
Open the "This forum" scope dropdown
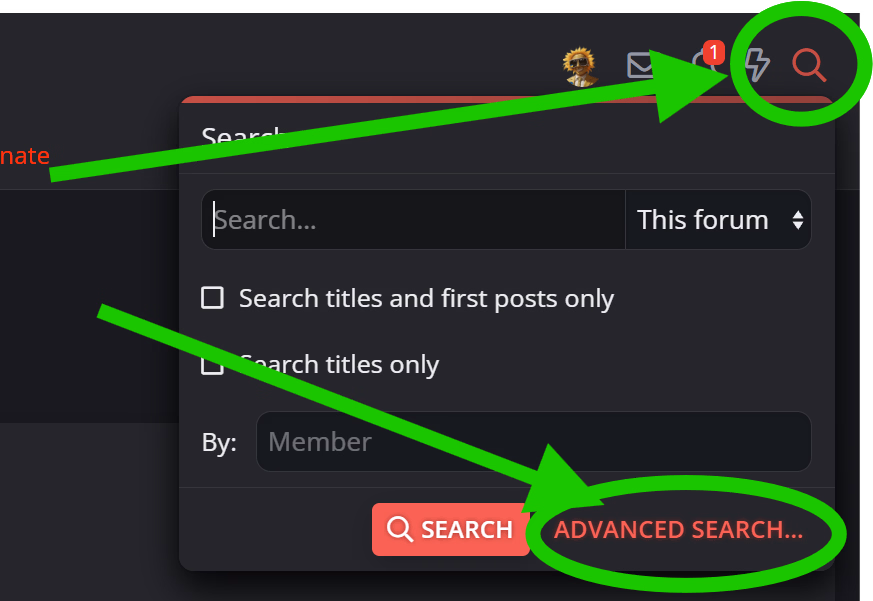point(718,219)
